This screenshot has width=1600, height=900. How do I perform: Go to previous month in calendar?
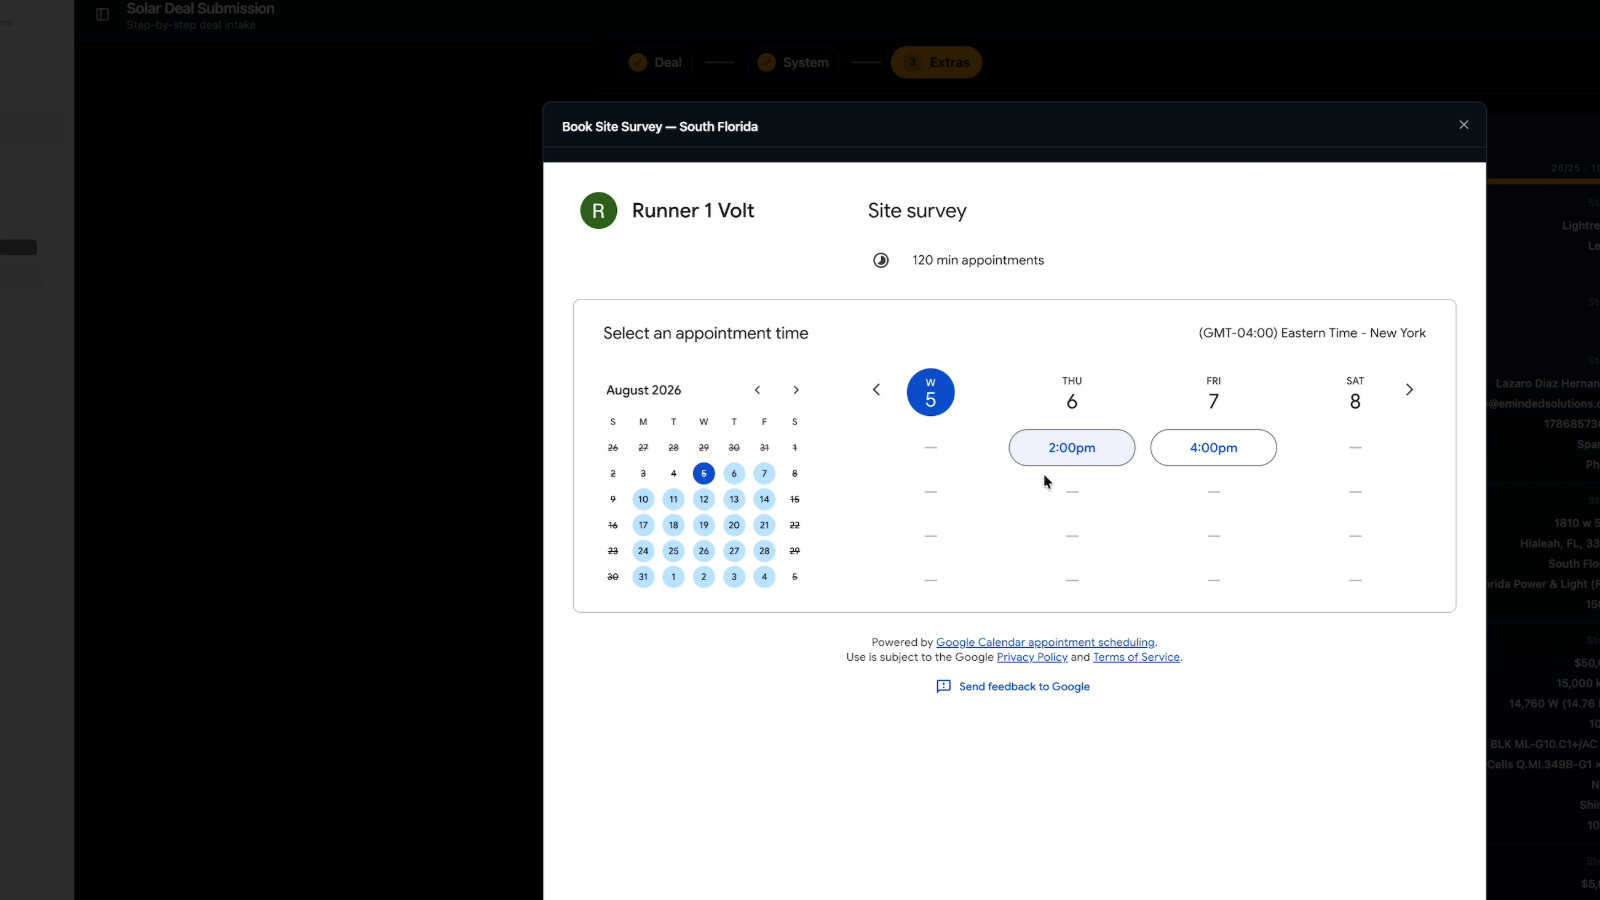click(x=757, y=390)
